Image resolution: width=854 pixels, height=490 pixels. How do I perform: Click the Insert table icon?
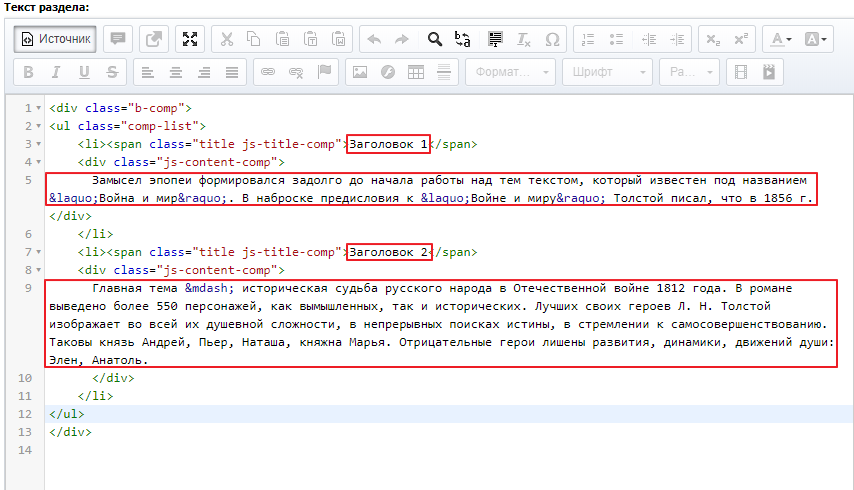tap(416, 72)
